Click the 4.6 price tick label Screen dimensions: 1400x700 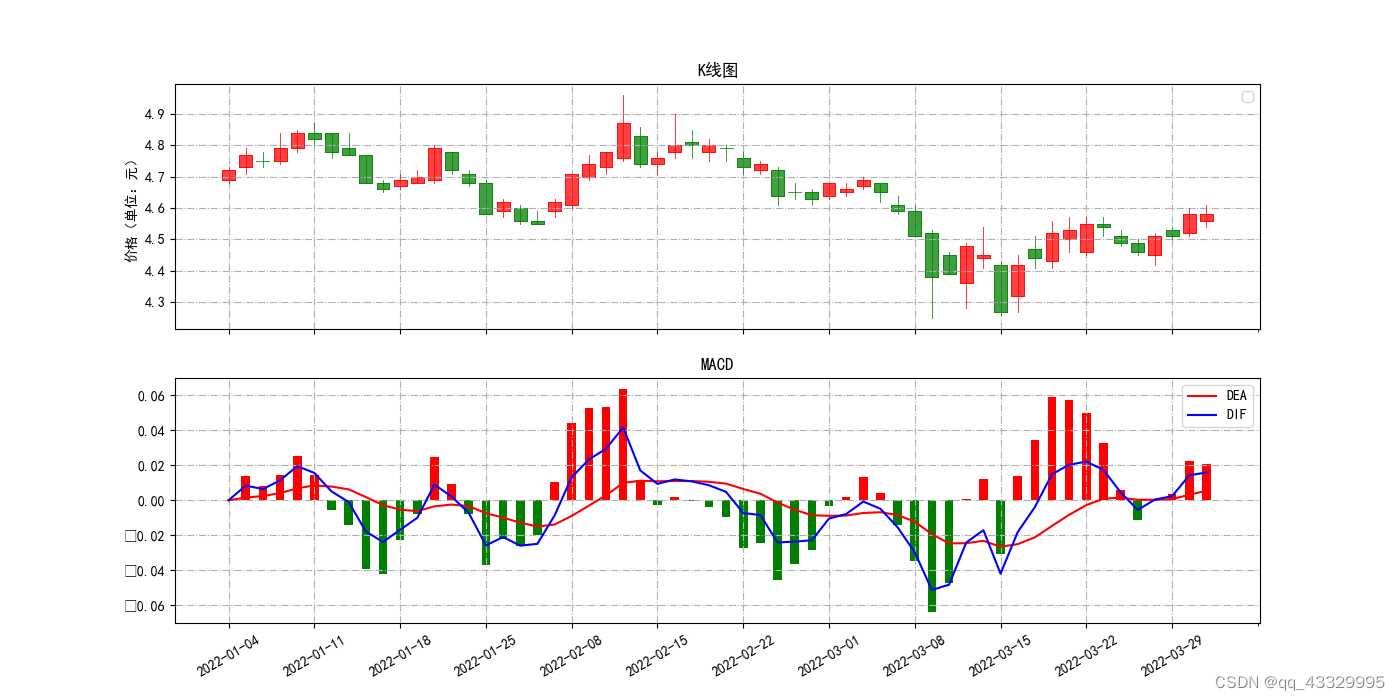coord(156,208)
